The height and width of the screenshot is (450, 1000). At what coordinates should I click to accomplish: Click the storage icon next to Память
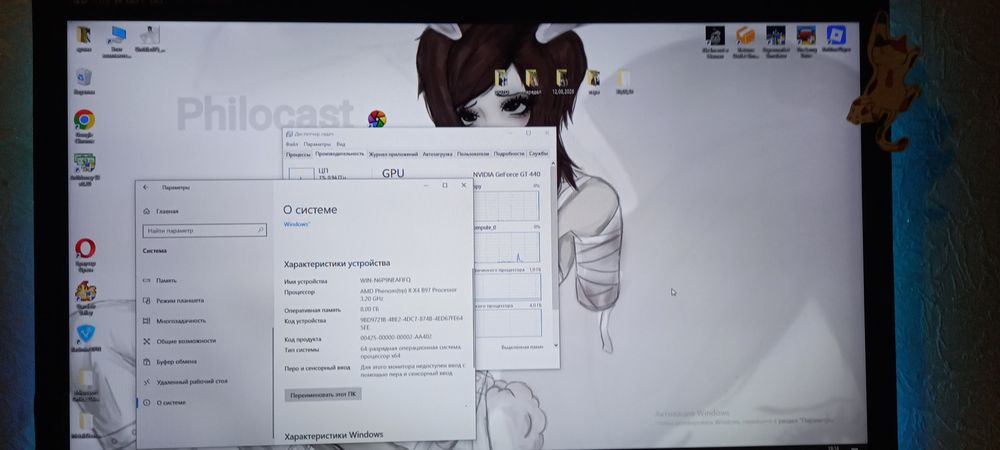[147, 280]
